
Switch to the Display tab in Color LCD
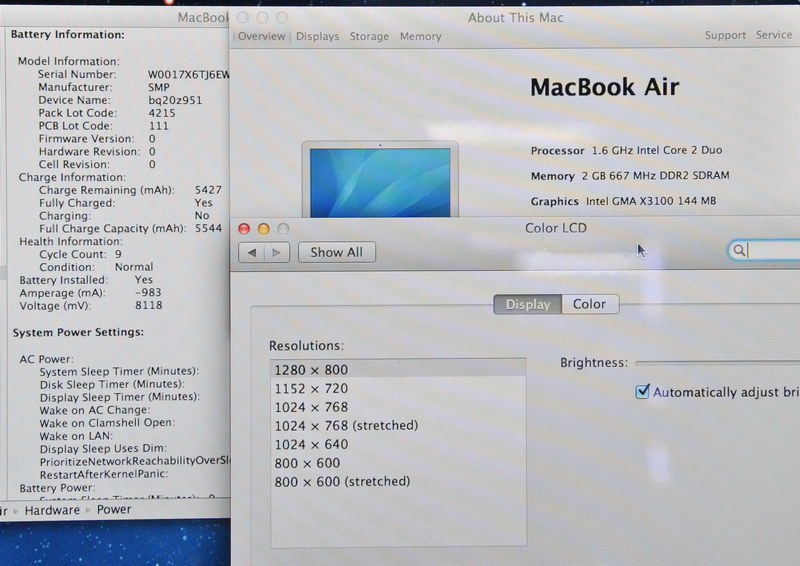click(528, 304)
